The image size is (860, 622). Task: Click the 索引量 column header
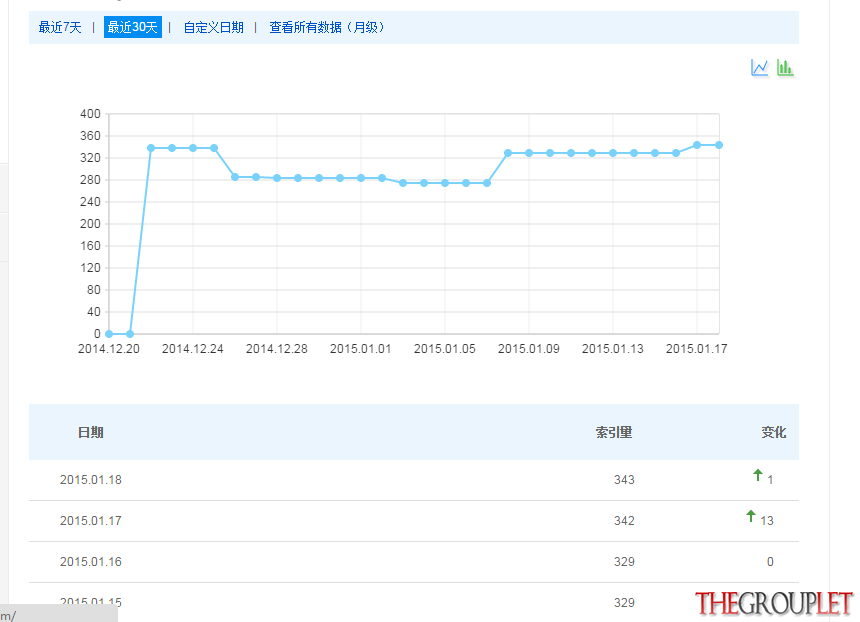click(614, 433)
